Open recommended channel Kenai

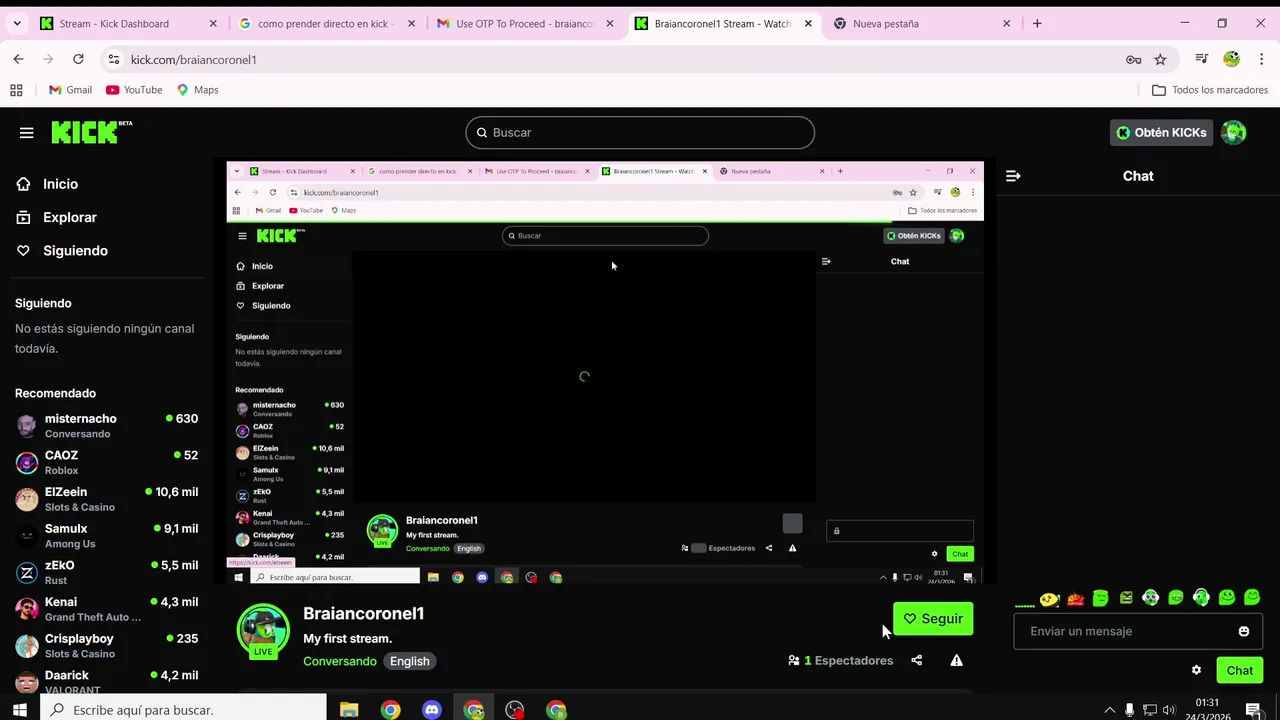[x=106, y=609]
